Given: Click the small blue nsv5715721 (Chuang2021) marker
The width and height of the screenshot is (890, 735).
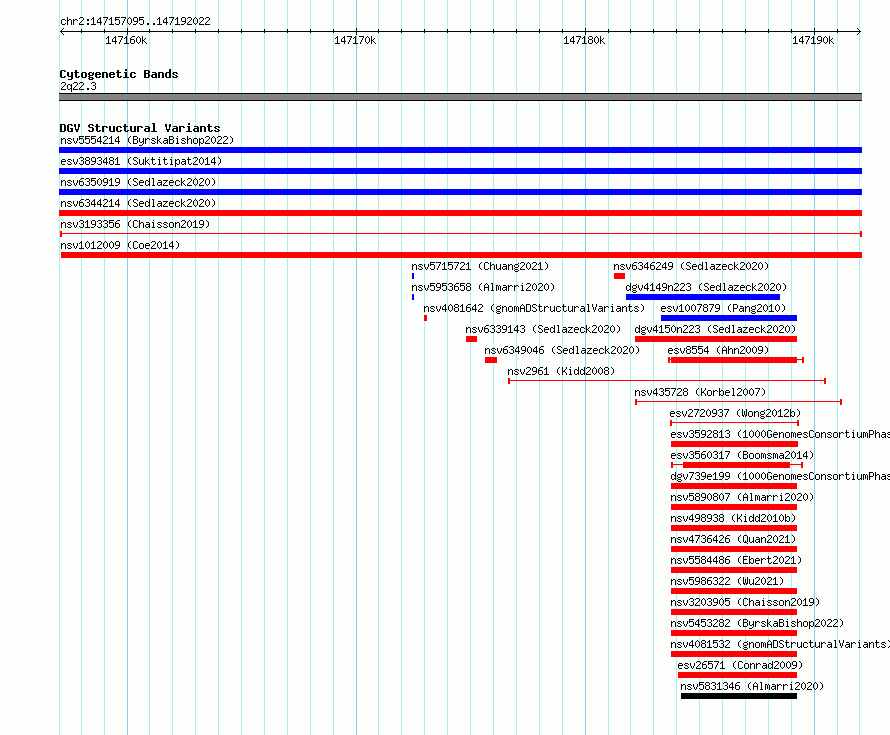Looking at the screenshot, I should pos(413,276).
